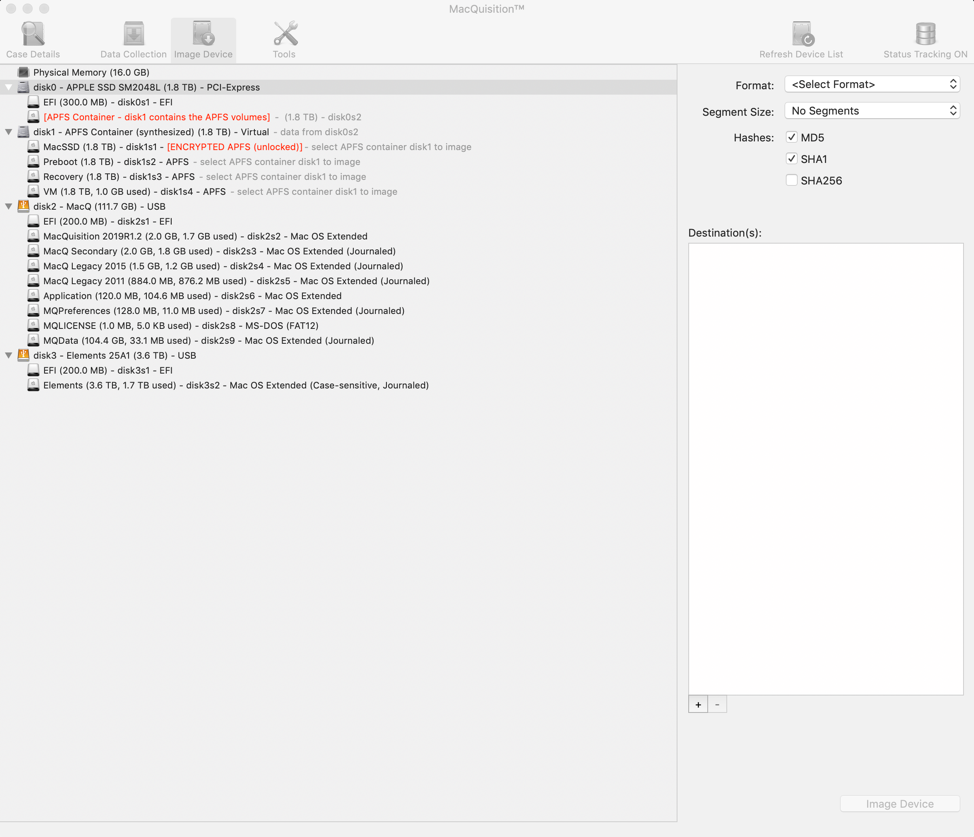
Task: Select the Preboot disk1s2 row
Action: coord(339,162)
